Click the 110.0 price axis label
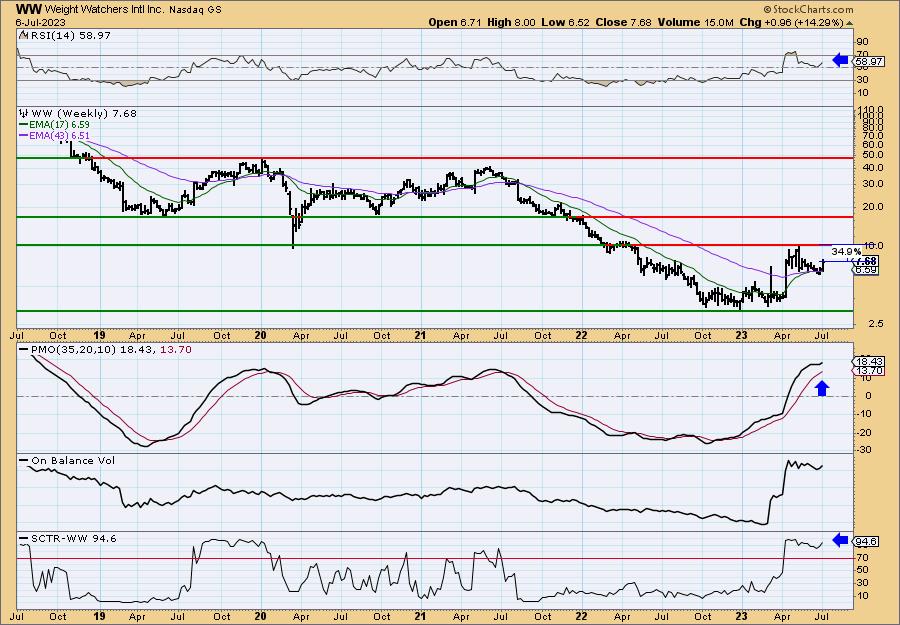Screen dimensions: 900x625 (870, 109)
